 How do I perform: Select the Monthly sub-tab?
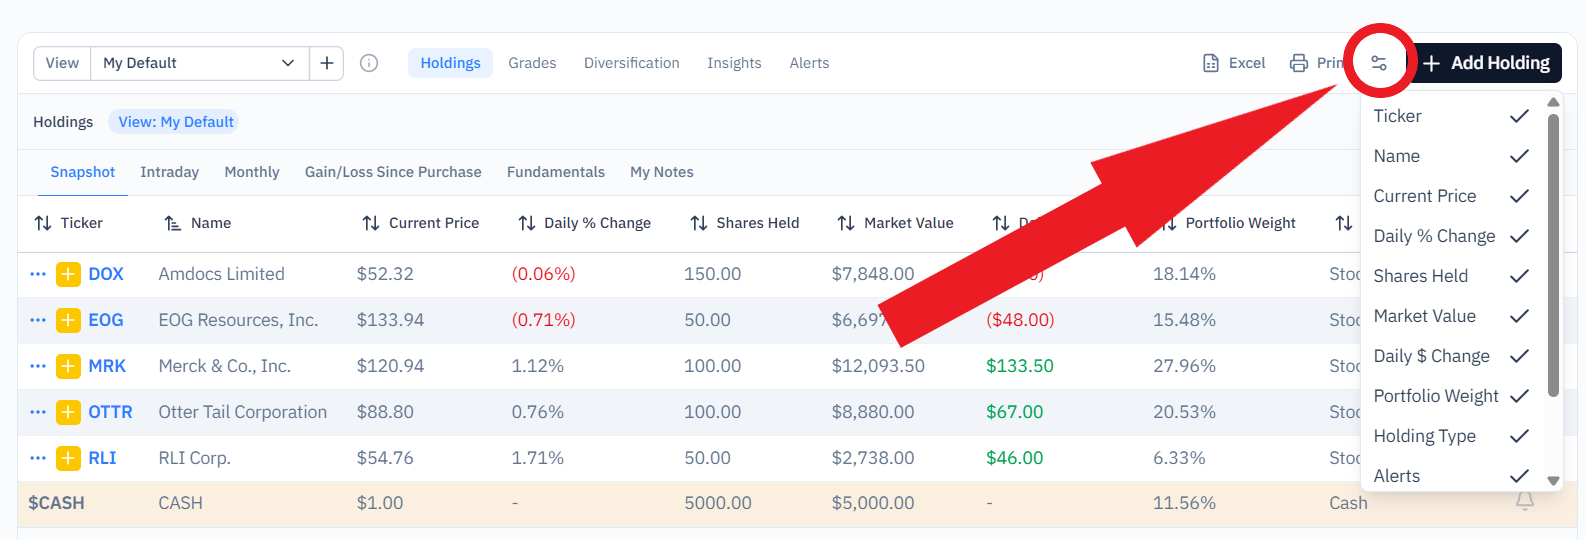[x=252, y=172]
